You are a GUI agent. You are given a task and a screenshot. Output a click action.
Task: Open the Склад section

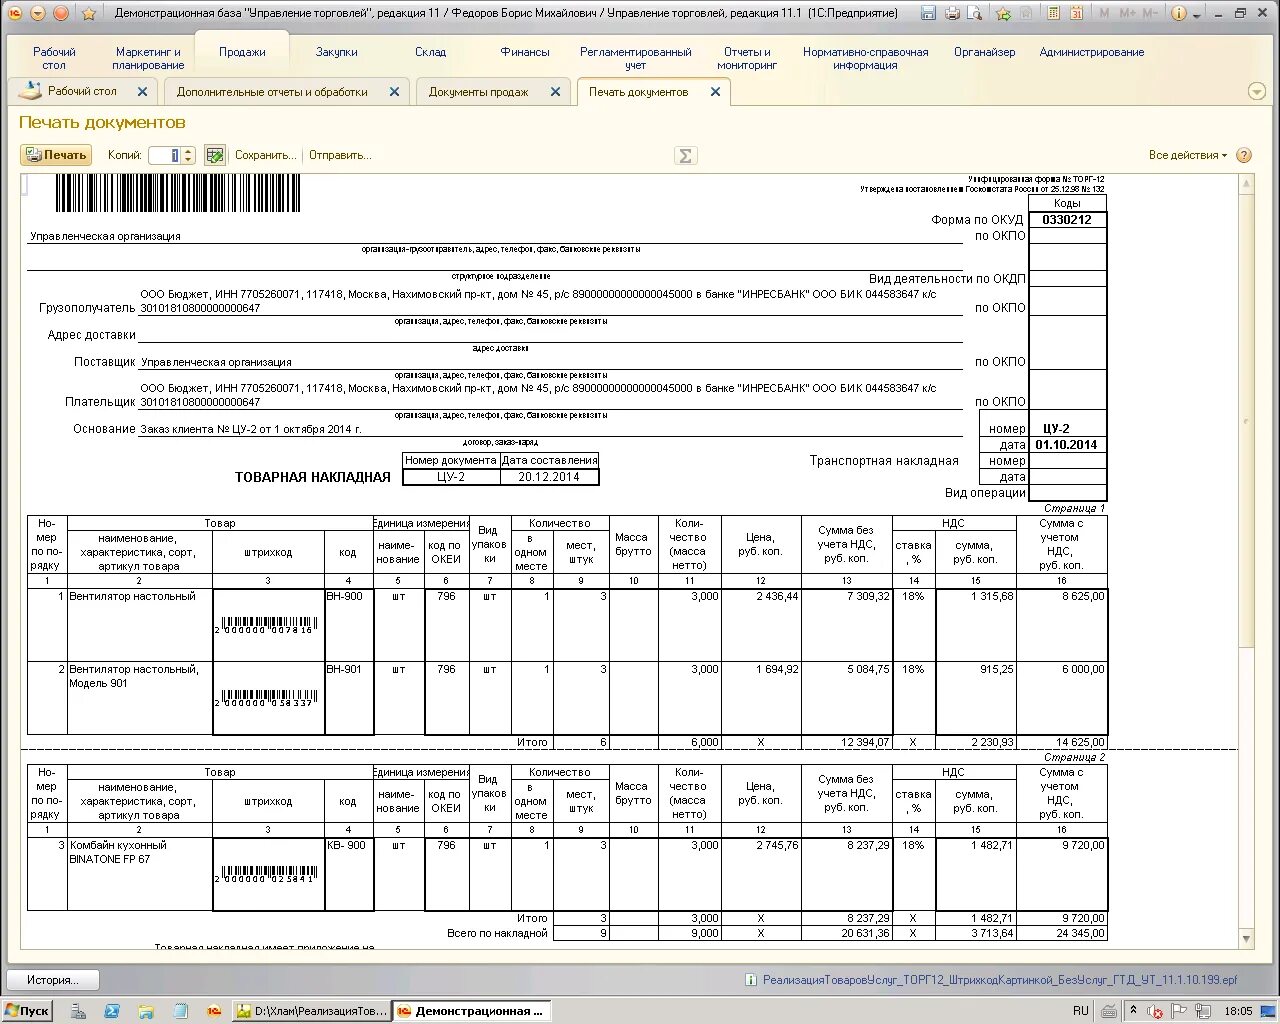click(x=430, y=52)
